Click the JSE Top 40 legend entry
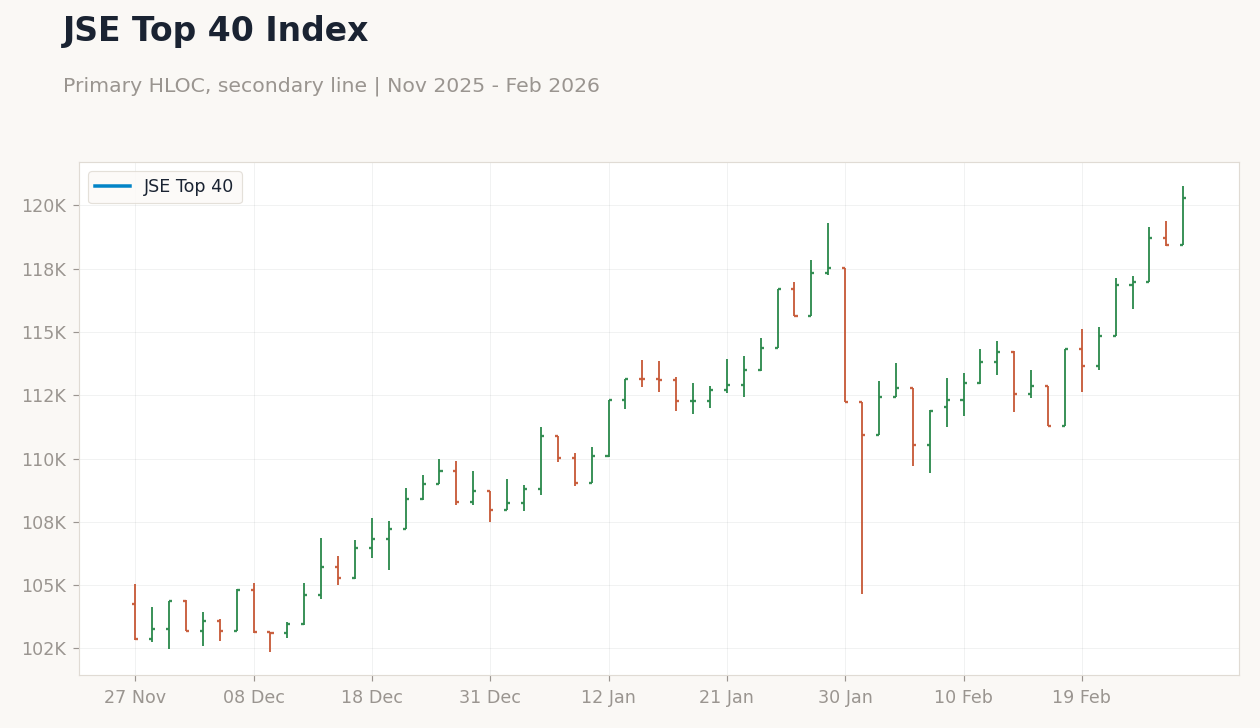 tap(164, 187)
